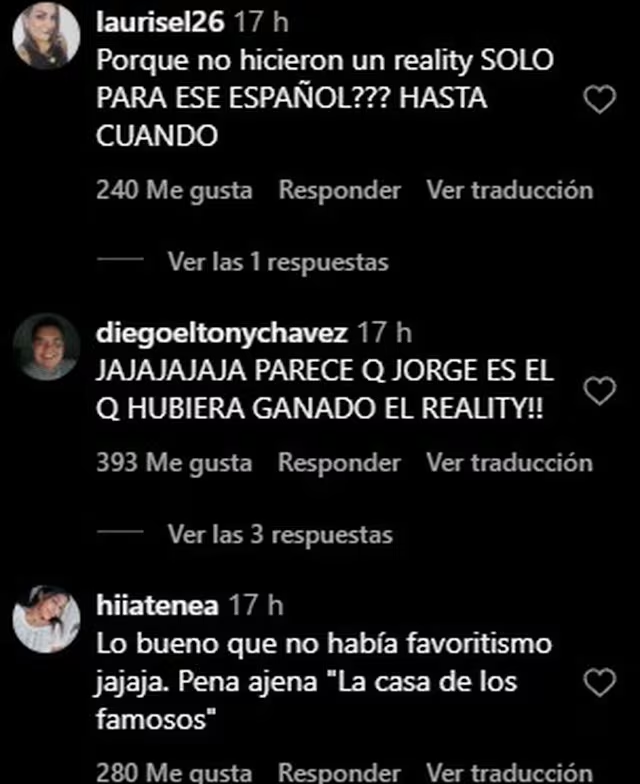This screenshot has width=640, height=784.
Task: Like laurisel26's comment with the heart icon
Action: point(600,99)
